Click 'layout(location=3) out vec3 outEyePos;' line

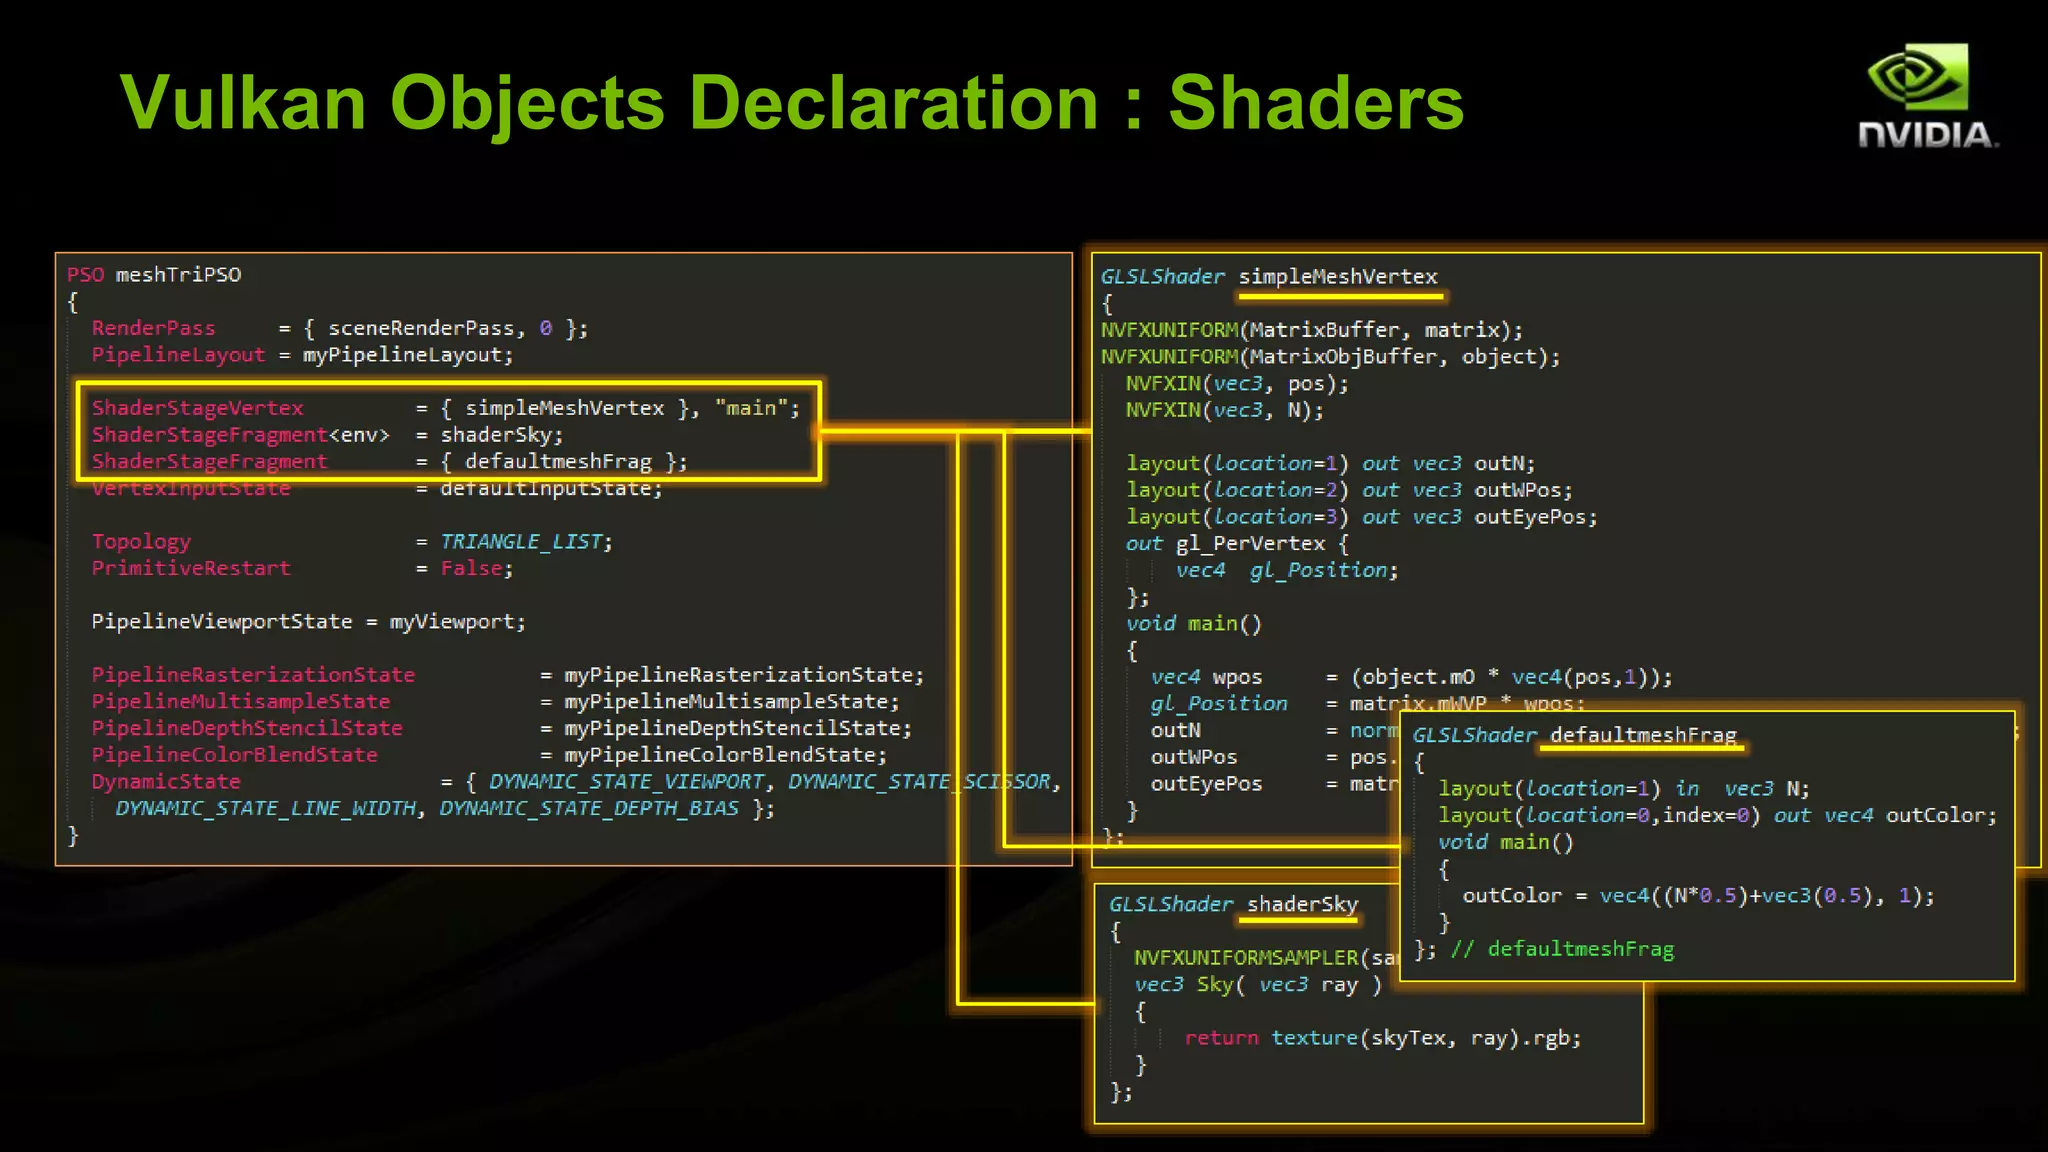click(1361, 517)
